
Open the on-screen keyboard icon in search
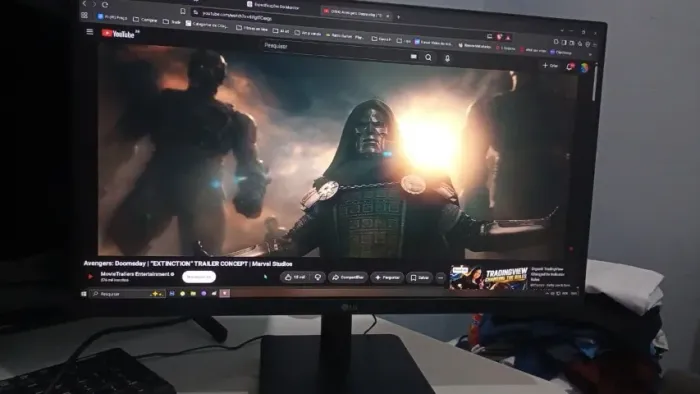(414, 56)
